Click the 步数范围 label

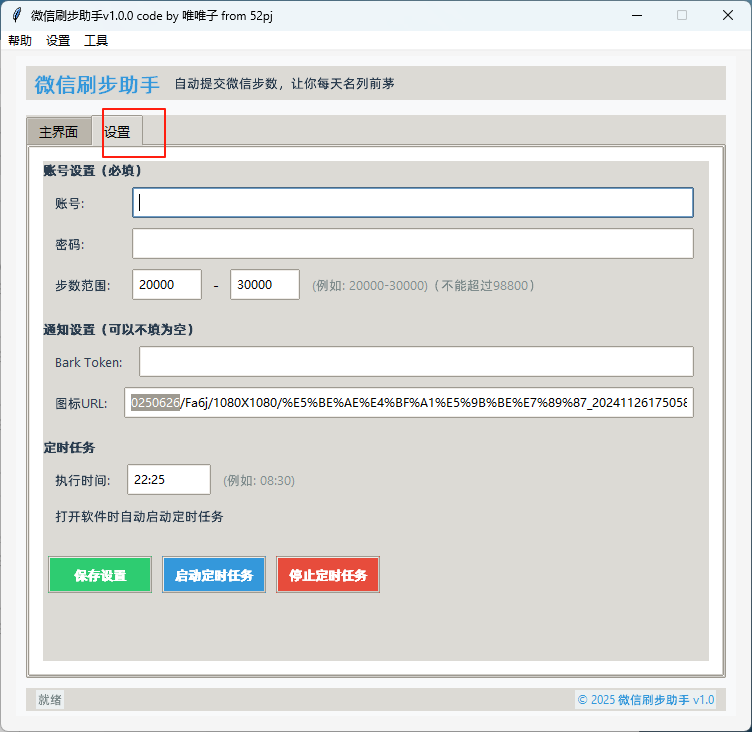(x=82, y=285)
